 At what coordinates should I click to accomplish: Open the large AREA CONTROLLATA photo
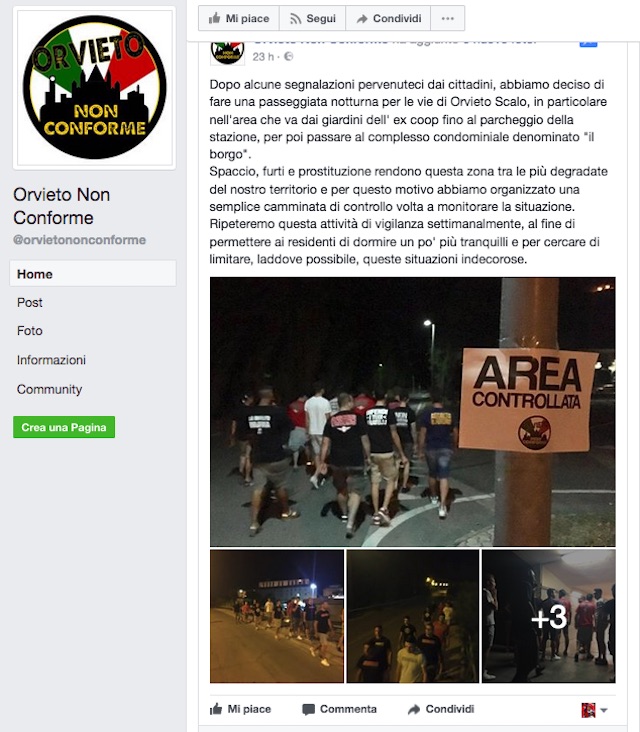point(413,412)
